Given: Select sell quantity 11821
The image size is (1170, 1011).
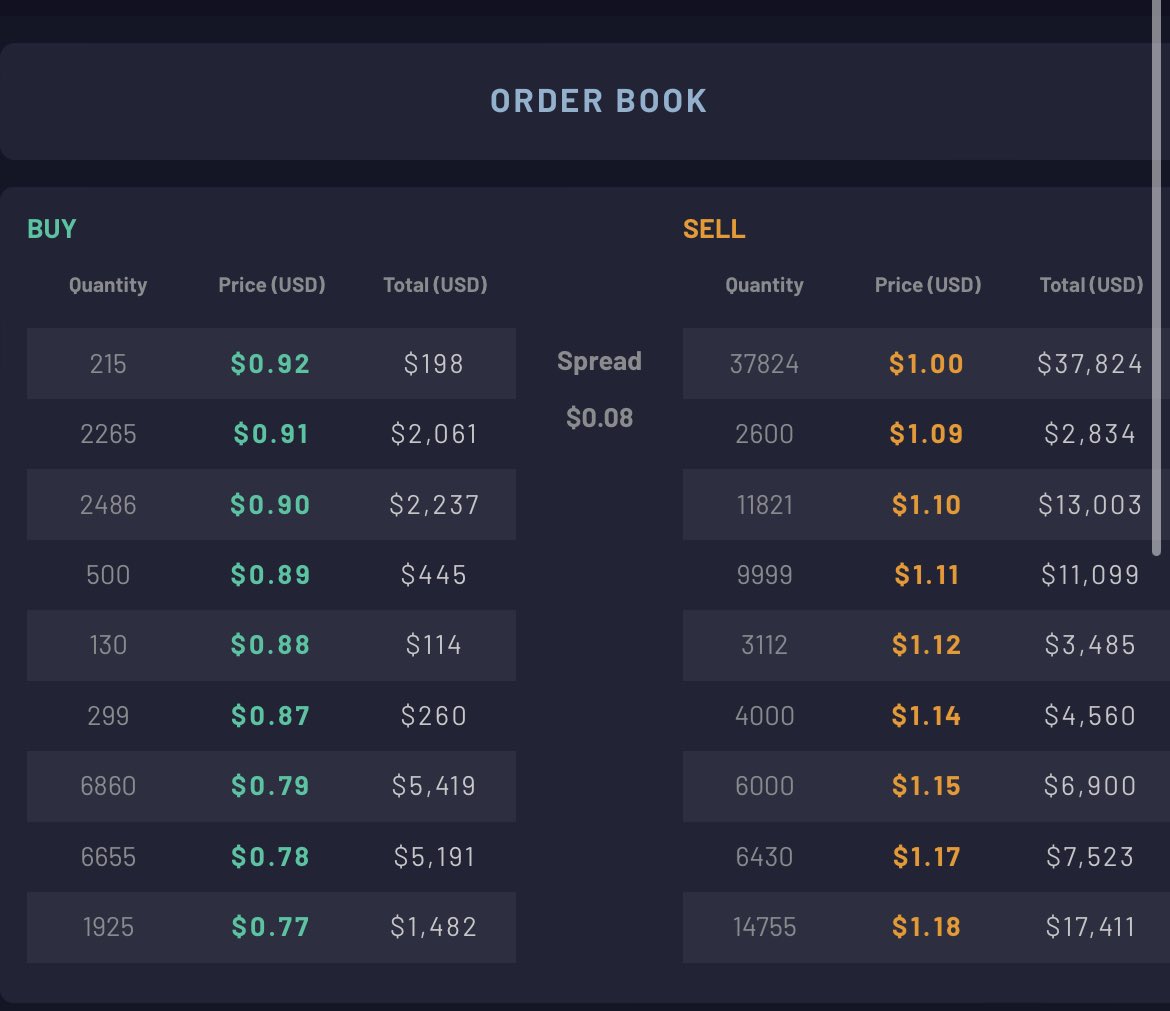Looking at the screenshot, I should click(x=764, y=504).
